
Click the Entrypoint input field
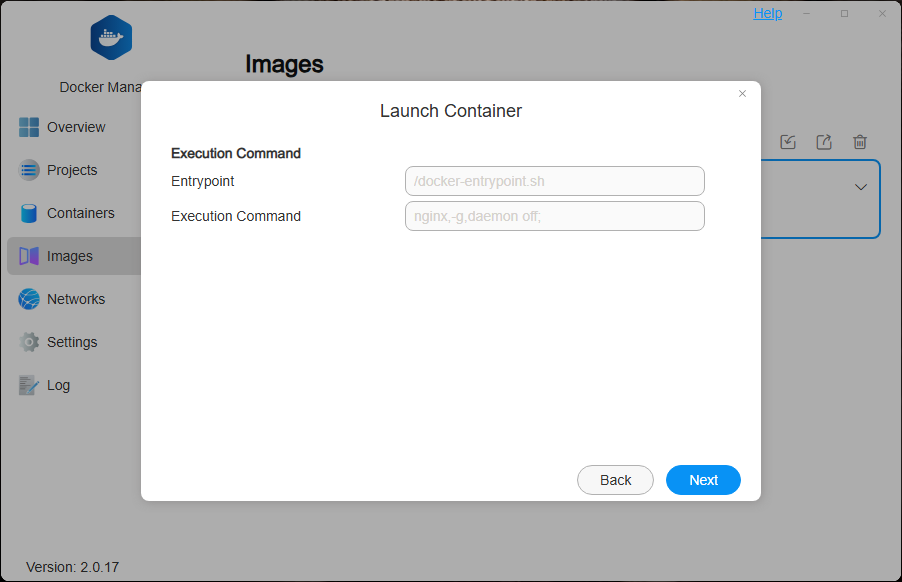coord(554,181)
